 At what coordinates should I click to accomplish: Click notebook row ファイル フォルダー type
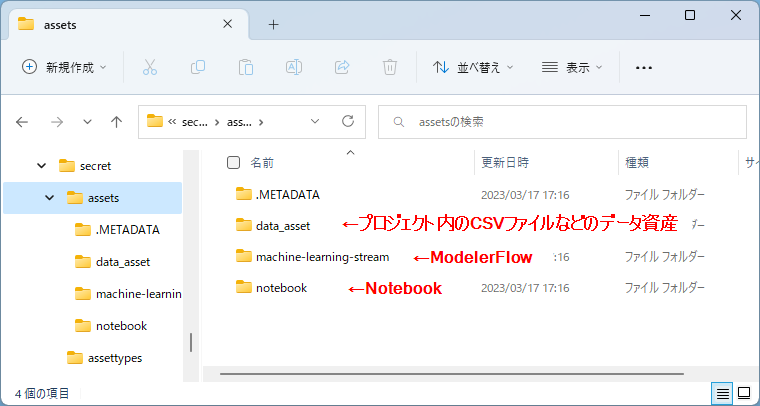[x=664, y=288]
